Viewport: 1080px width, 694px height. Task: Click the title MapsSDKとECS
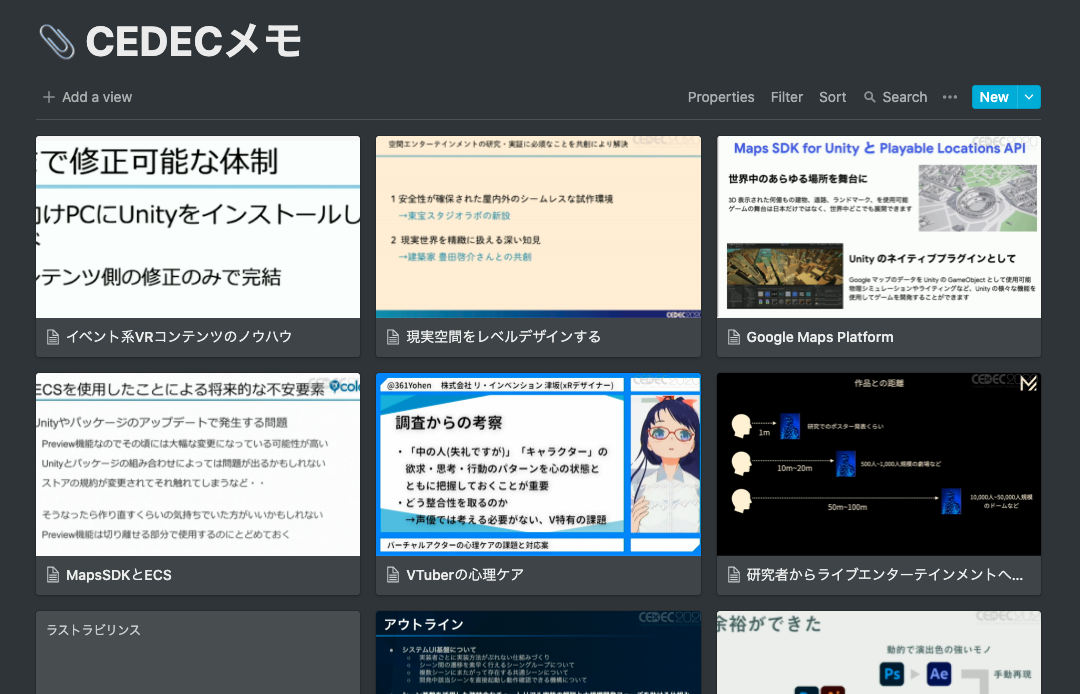click(x=118, y=575)
